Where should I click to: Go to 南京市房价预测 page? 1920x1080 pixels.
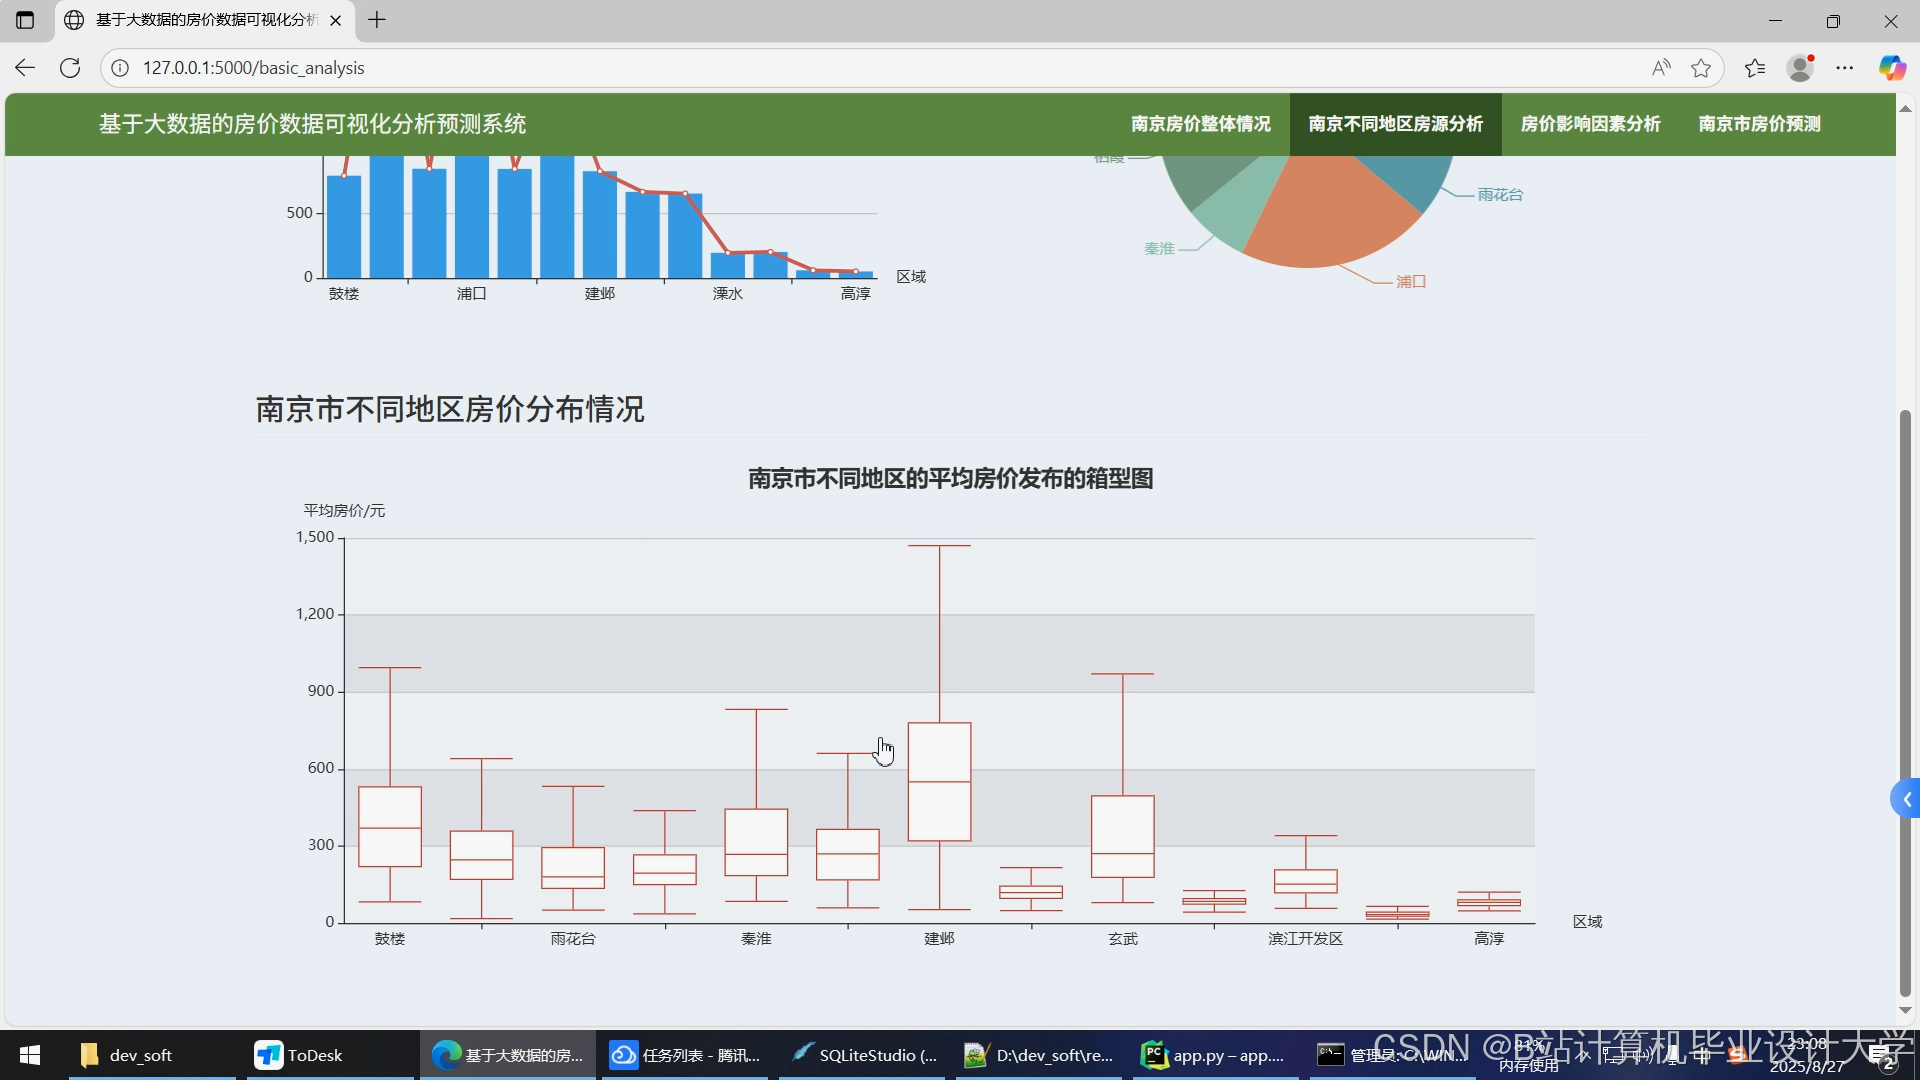pyautogui.click(x=1759, y=124)
